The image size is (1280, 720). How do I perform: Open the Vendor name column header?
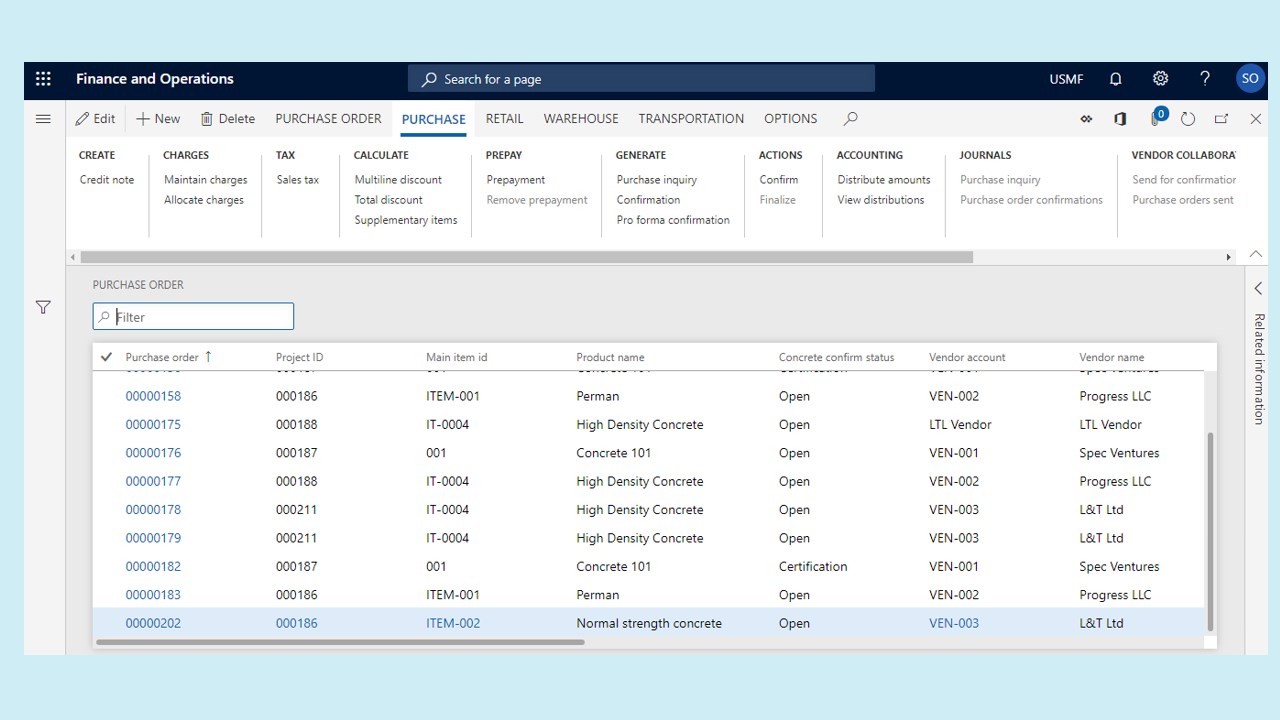tap(1112, 357)
